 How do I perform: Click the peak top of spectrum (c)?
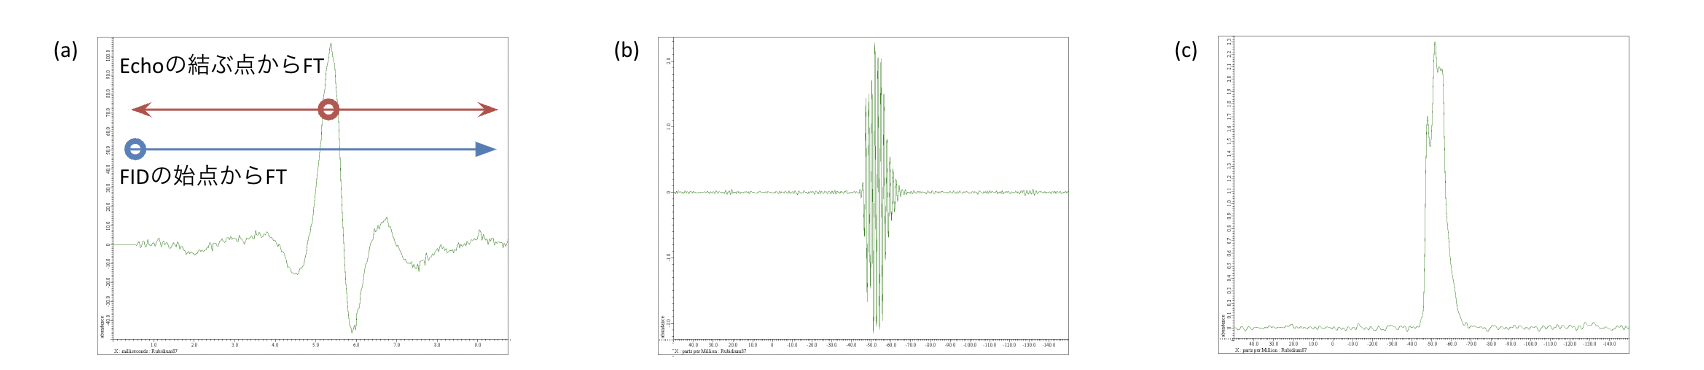point(1434,44)
